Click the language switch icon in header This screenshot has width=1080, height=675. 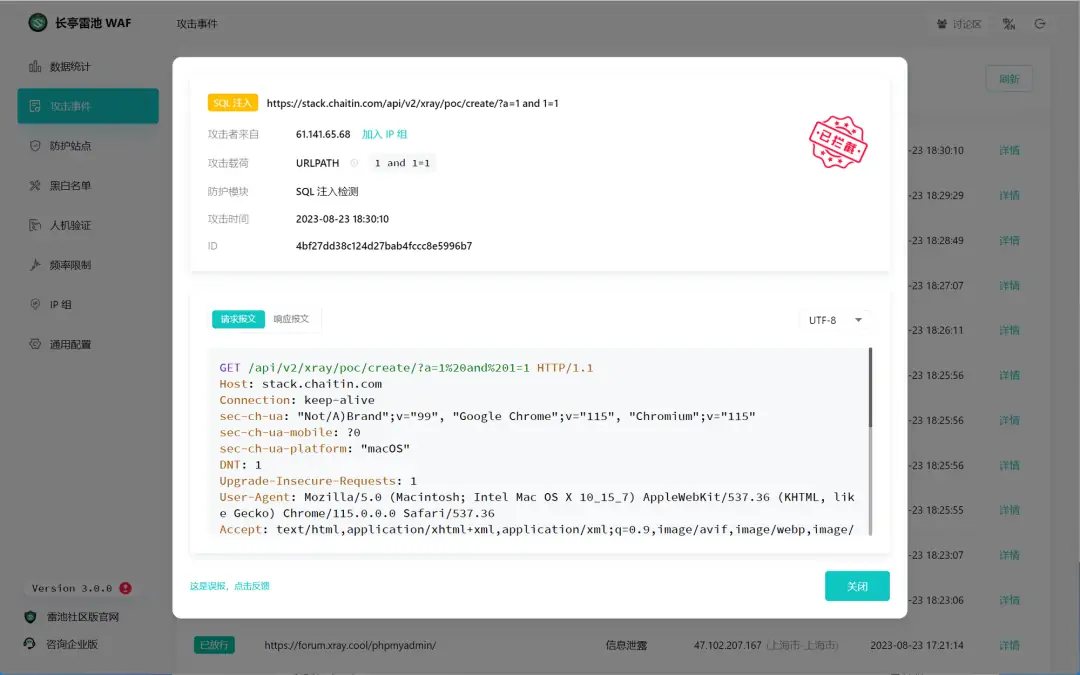tap(1009, 24)
